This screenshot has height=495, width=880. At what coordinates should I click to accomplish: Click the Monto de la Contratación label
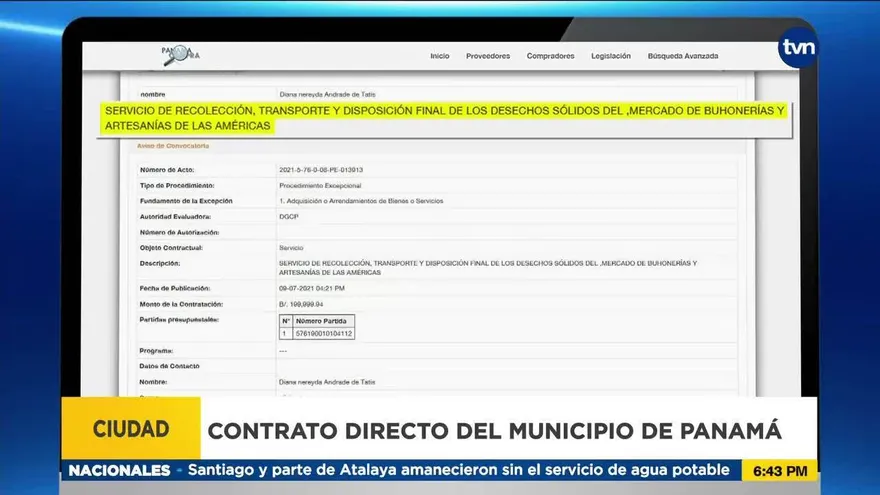(x=181, y=304)
